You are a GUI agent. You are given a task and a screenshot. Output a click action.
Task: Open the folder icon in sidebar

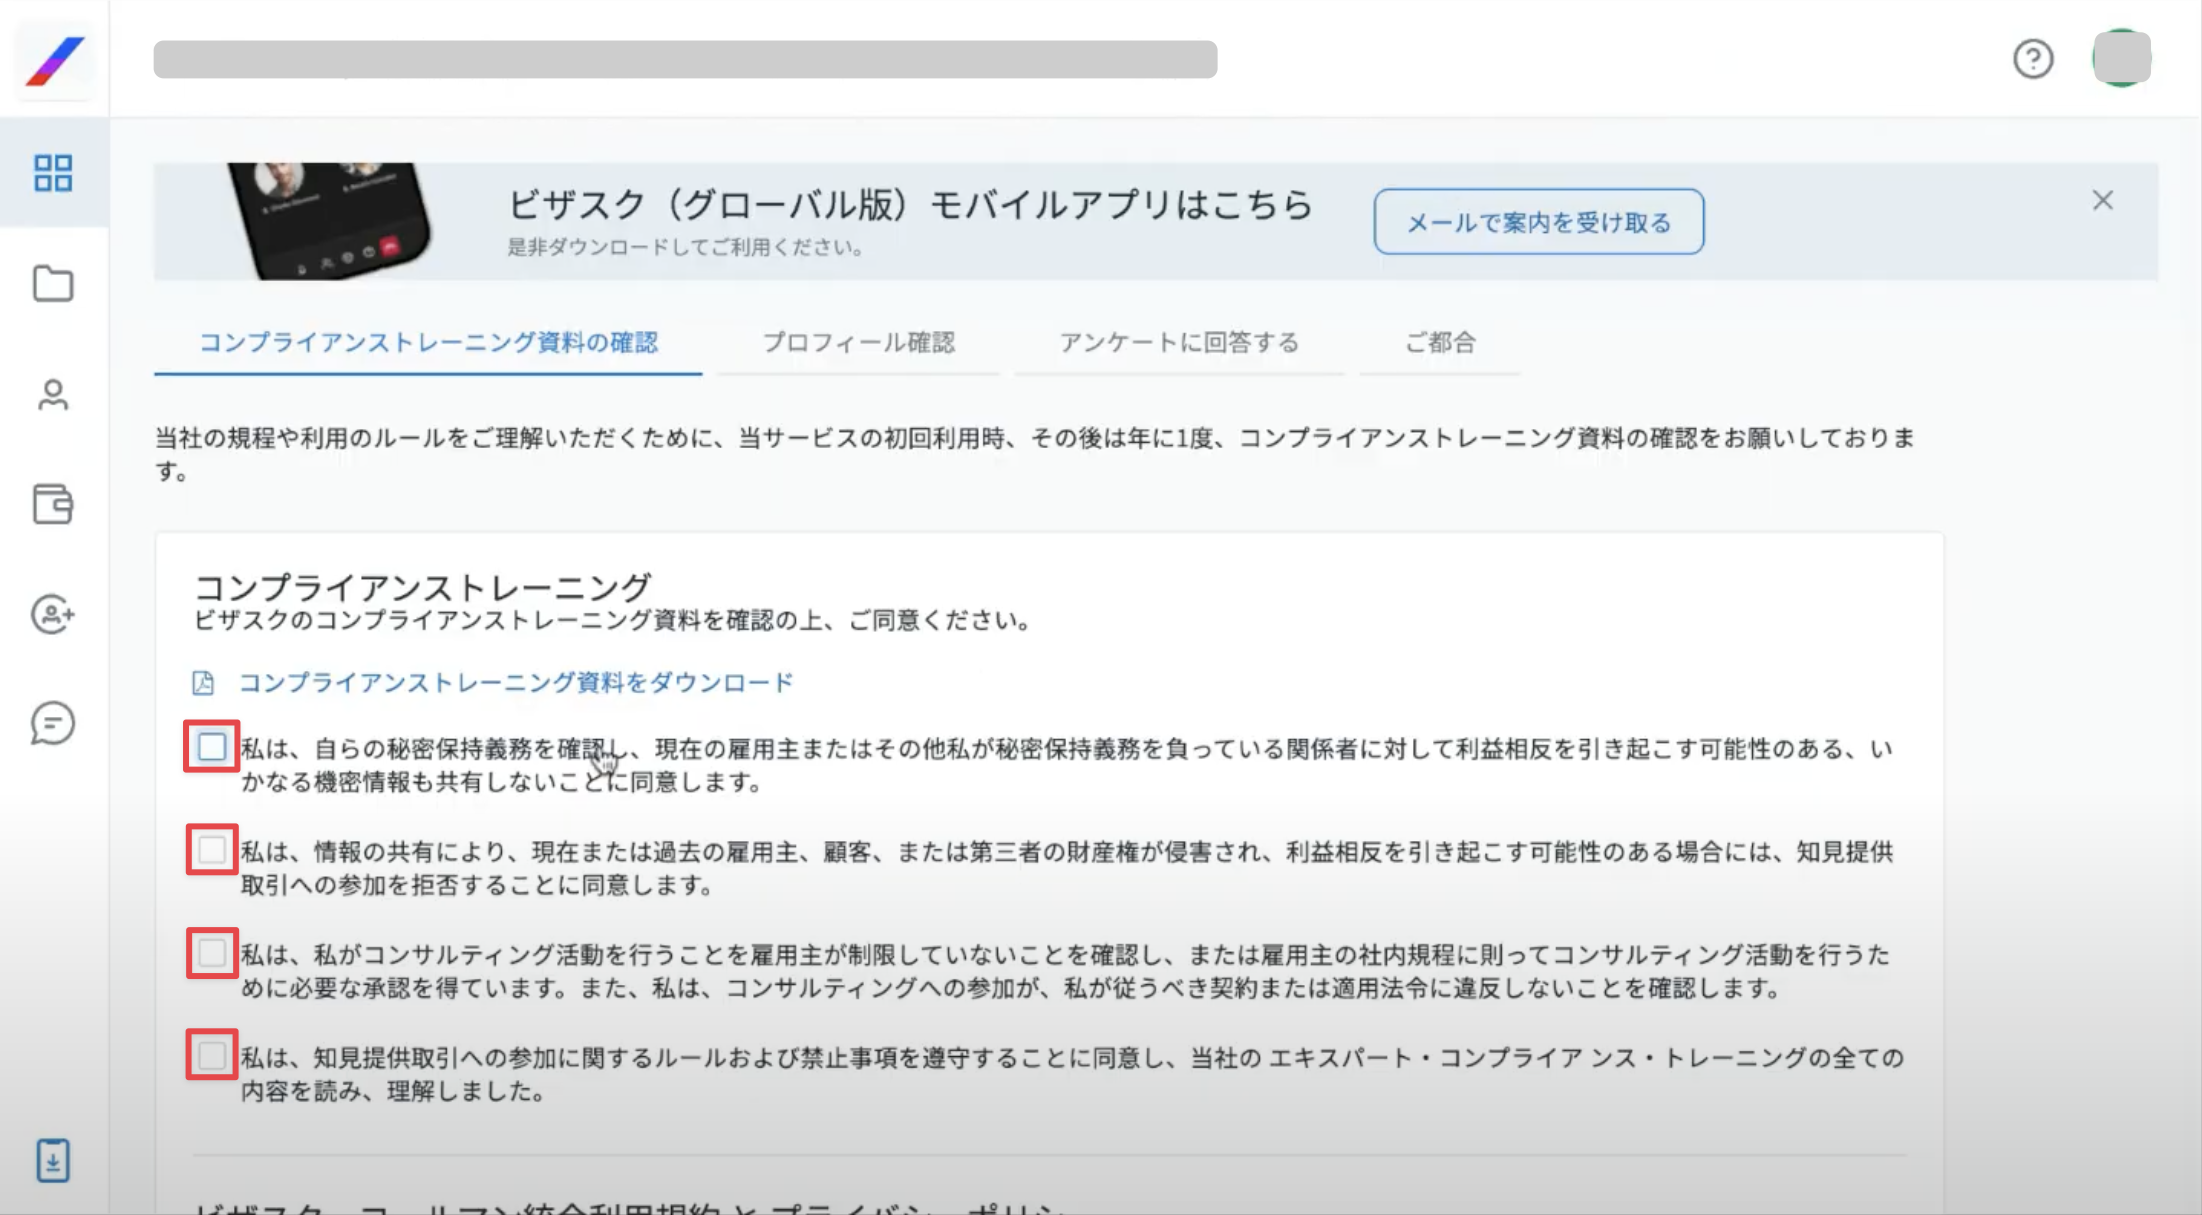click(x=53, y=283)
